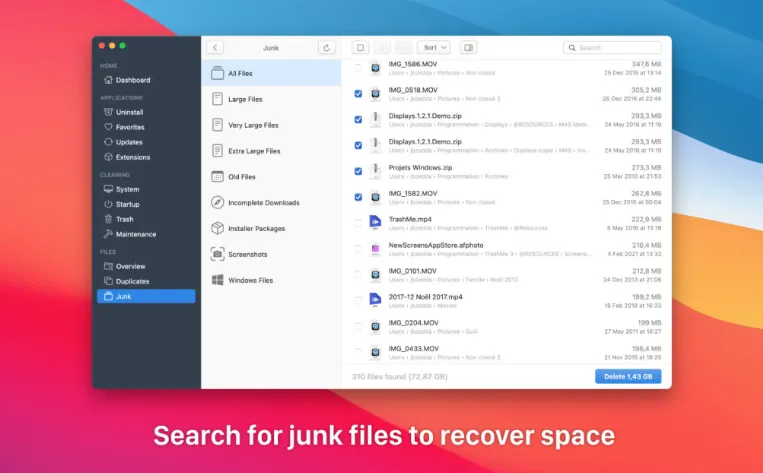Click the select-all square toolbar icon

coord(360,48)
